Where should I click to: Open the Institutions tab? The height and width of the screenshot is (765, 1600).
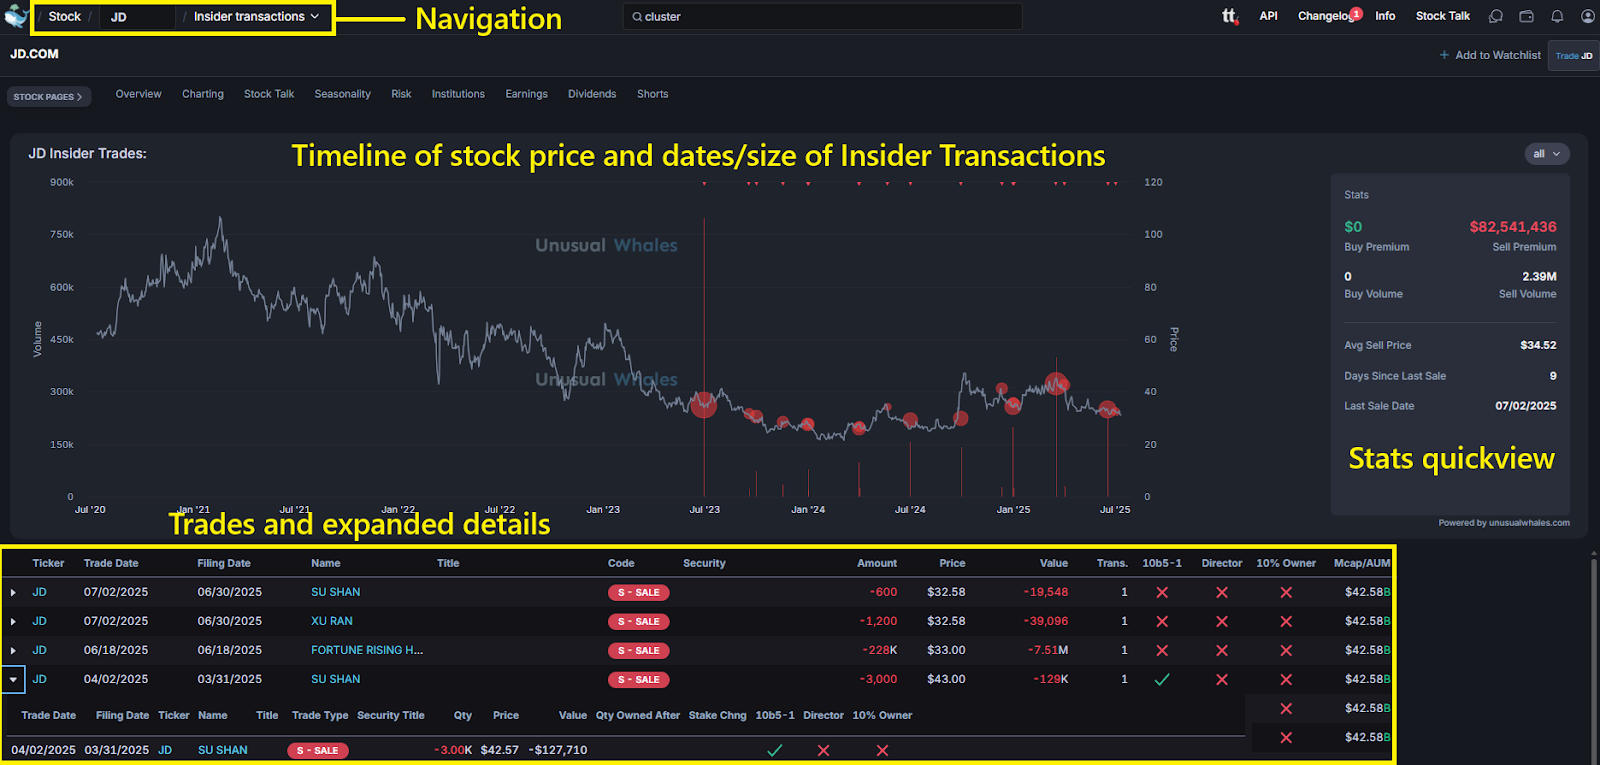click(x=458, y=94)
